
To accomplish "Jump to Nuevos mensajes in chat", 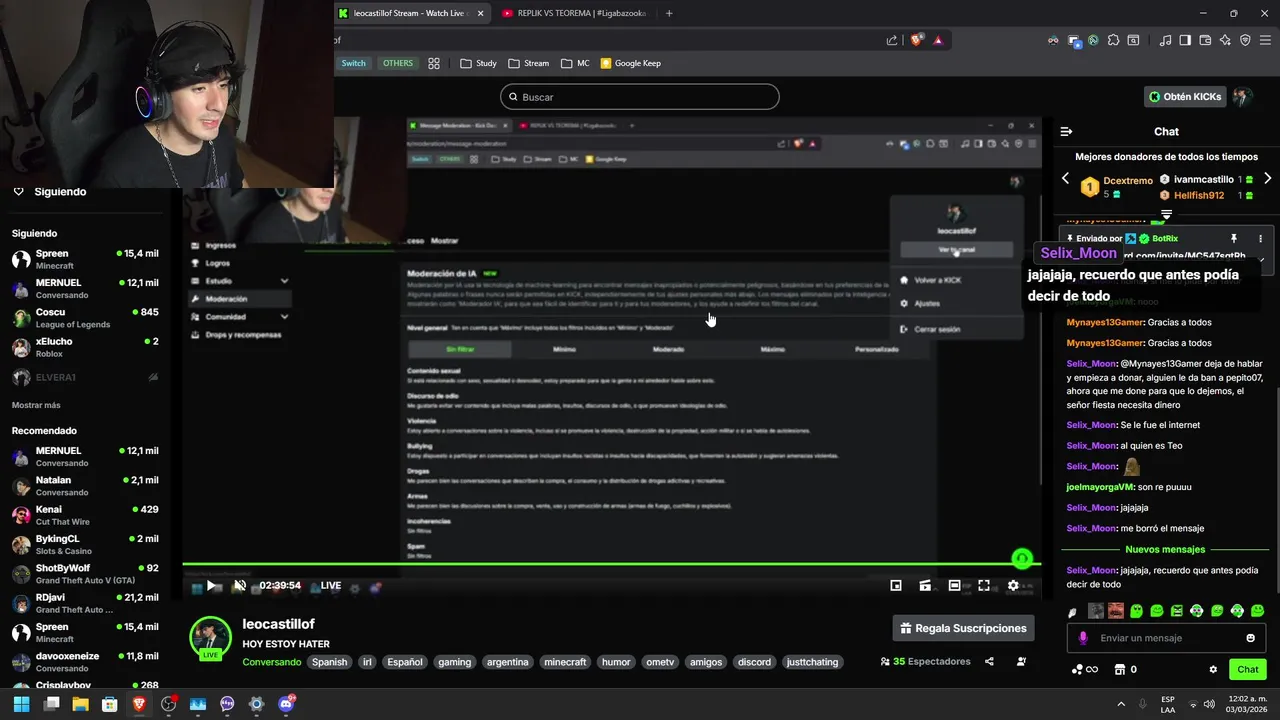I will point(1165,549).
